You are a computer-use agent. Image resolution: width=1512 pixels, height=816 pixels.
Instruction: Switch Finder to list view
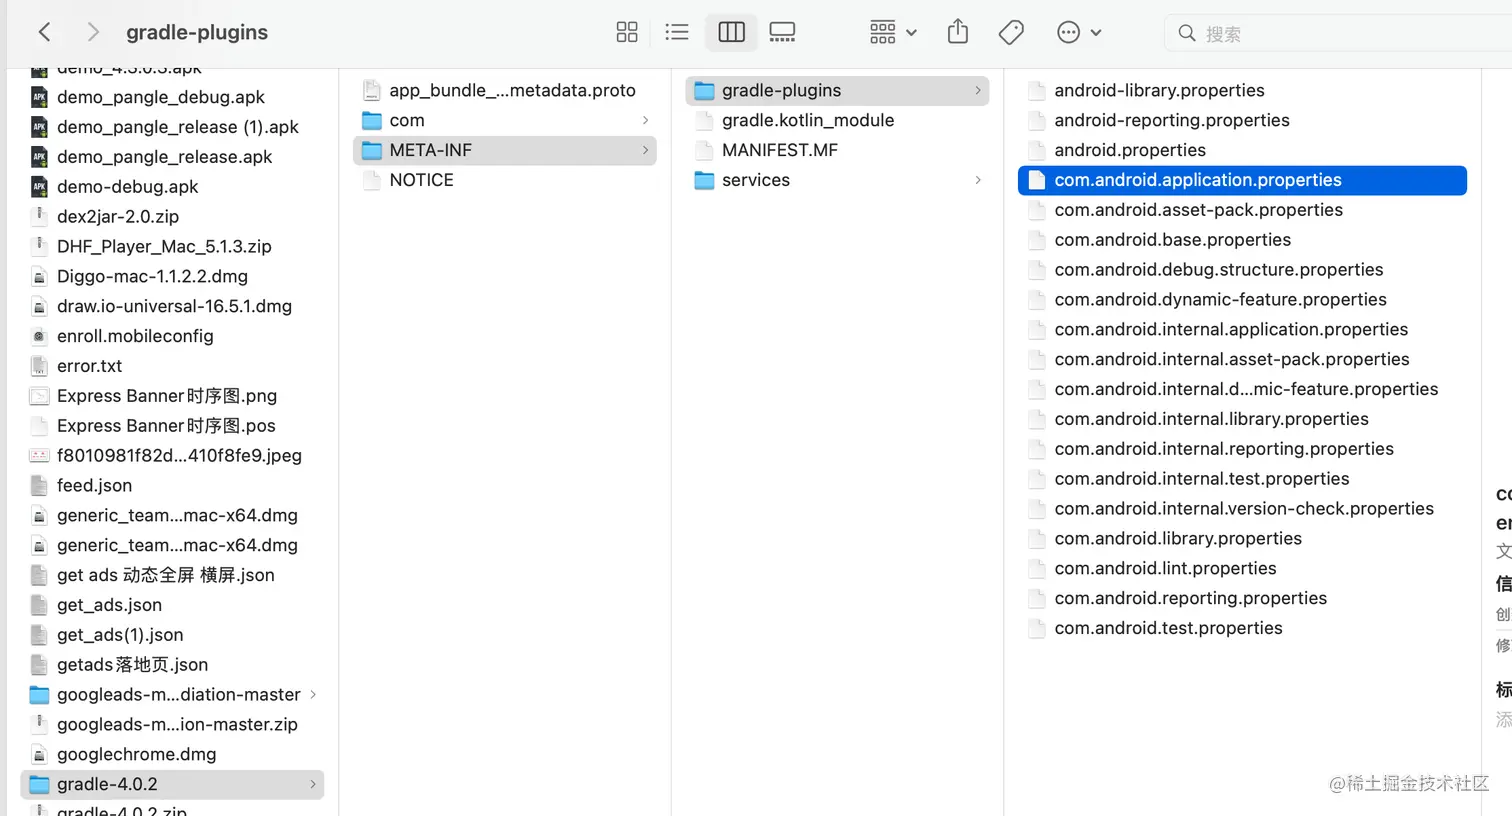(x=677, y=32)
